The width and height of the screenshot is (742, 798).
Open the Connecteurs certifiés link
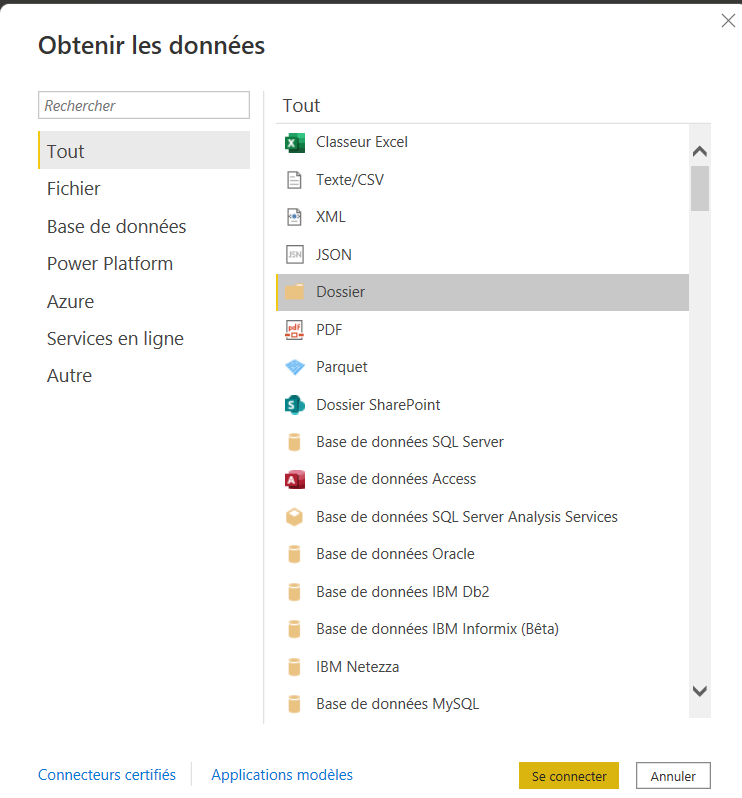pyautogui.click(x=107, y=775)
